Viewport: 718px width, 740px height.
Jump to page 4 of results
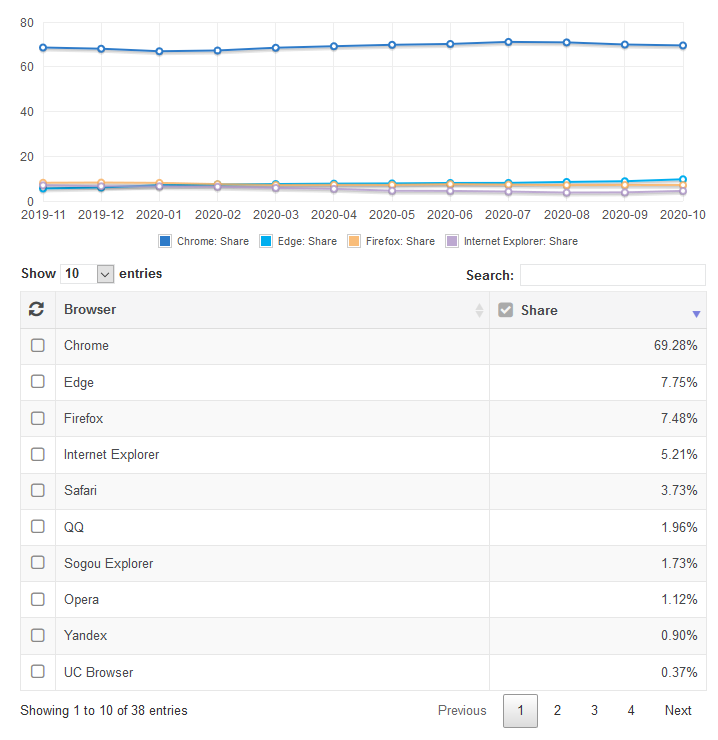tap(631, 711)
